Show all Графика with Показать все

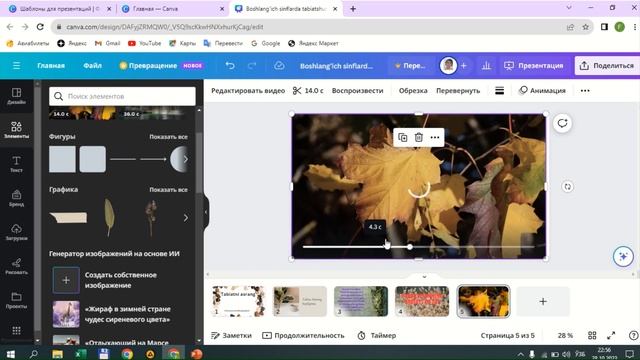[x=169, y=190]
